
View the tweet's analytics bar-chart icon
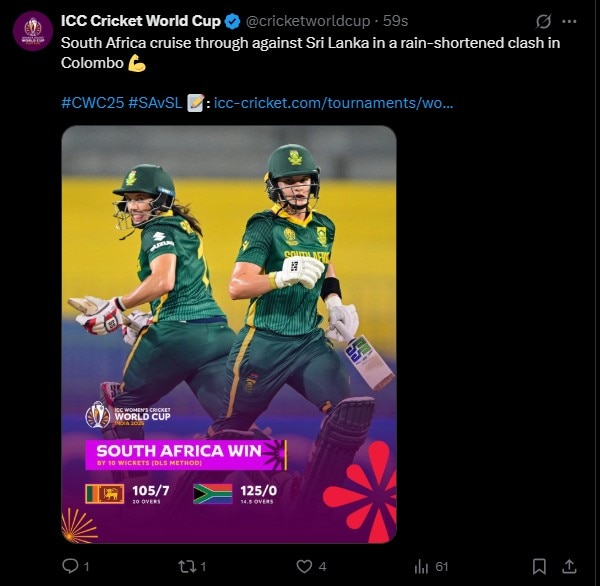pyautogui.click(x=422, y=566)
